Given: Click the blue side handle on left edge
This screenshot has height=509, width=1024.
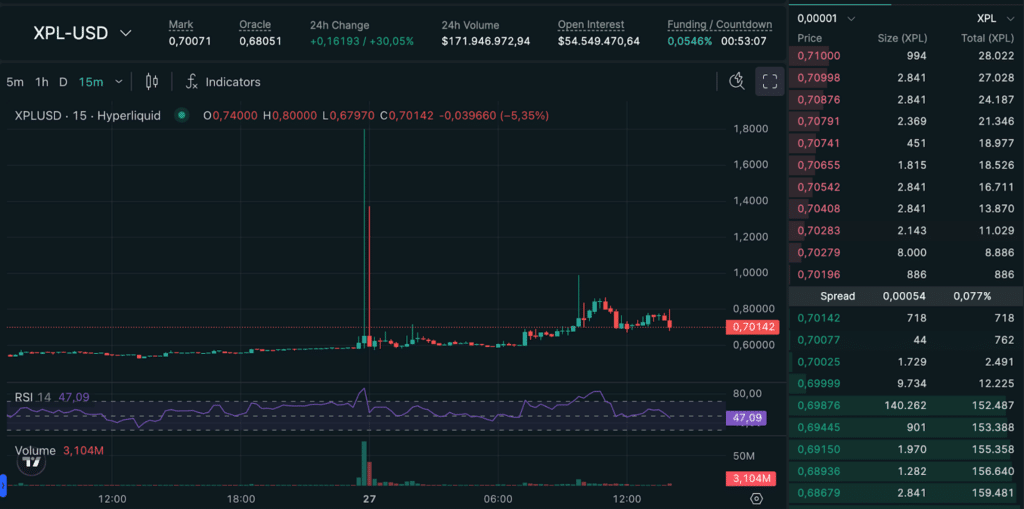Looking at the screenshot, I should click(3, 485).
